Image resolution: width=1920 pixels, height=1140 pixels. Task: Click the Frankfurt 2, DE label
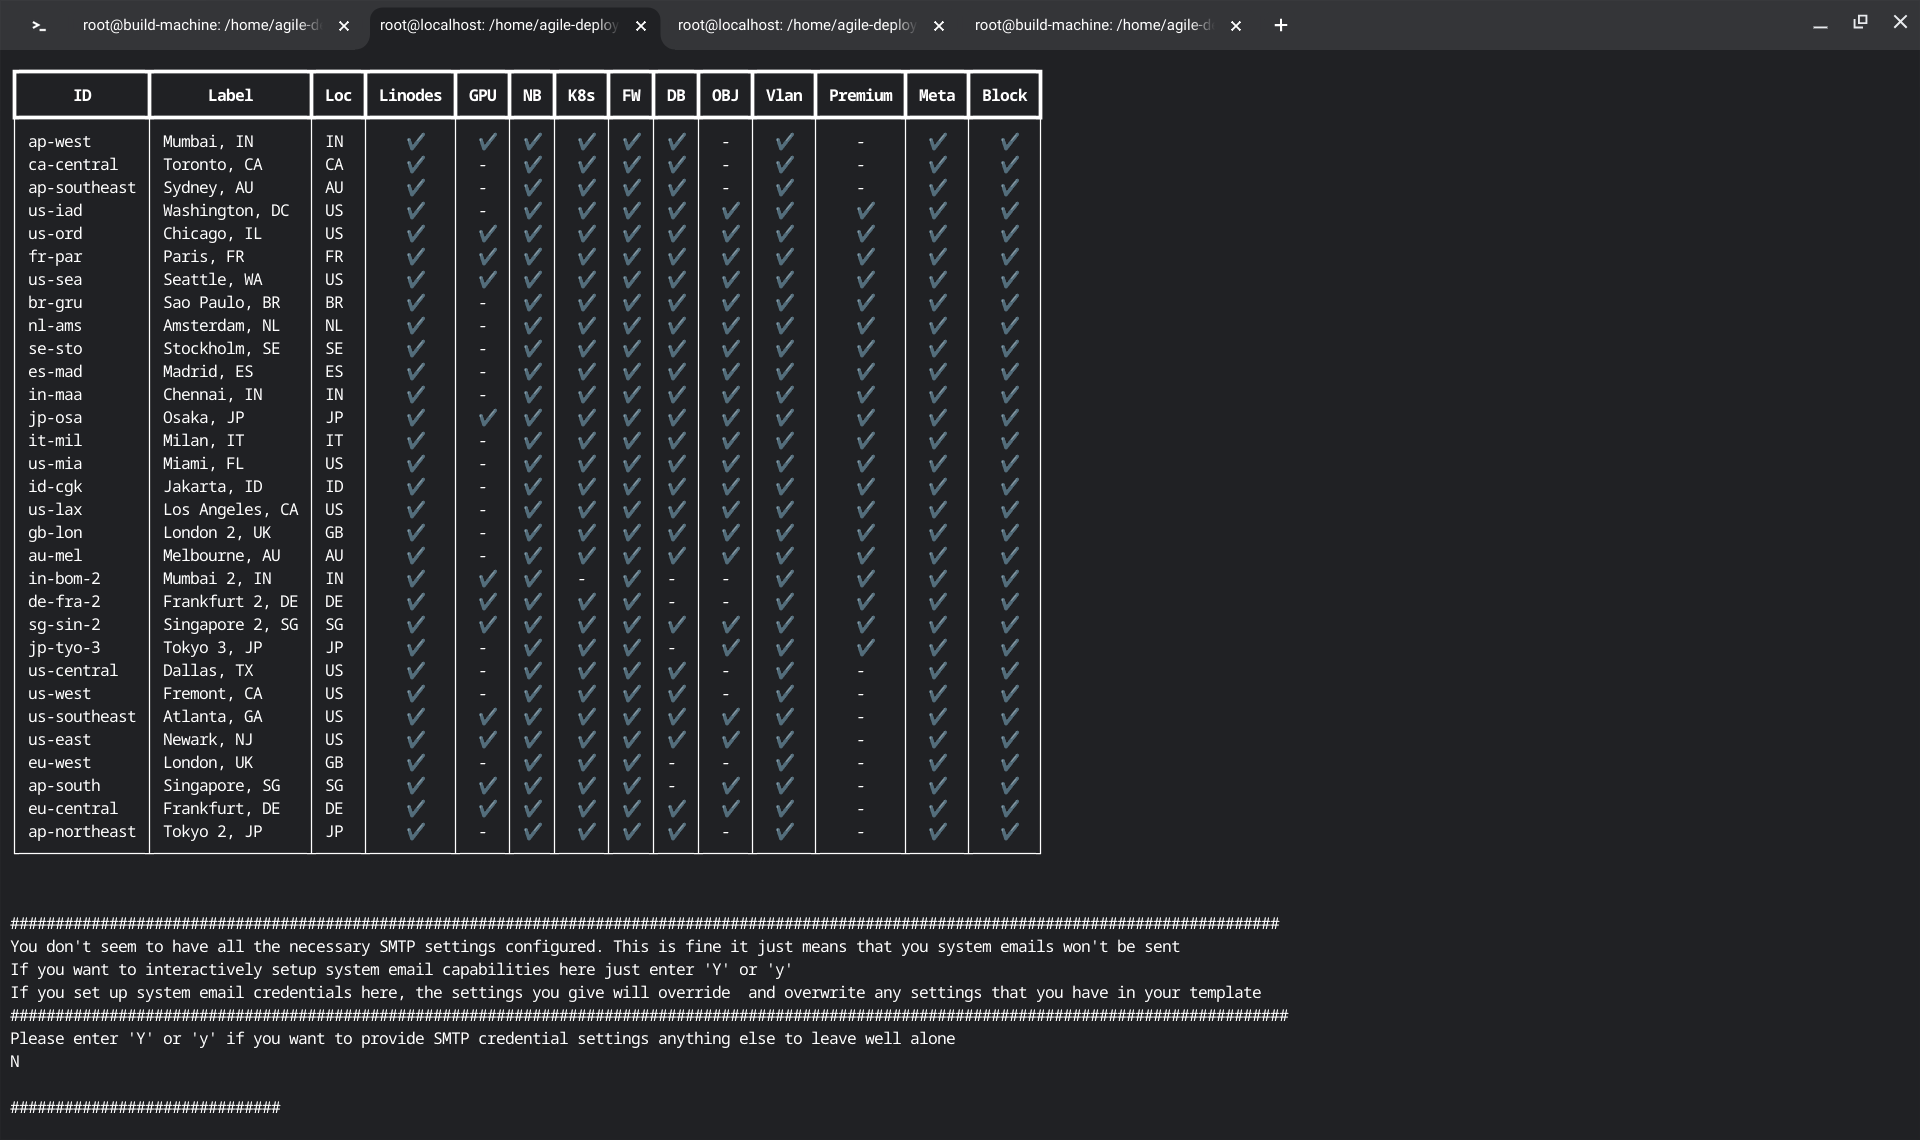click(x=230, y=602)
